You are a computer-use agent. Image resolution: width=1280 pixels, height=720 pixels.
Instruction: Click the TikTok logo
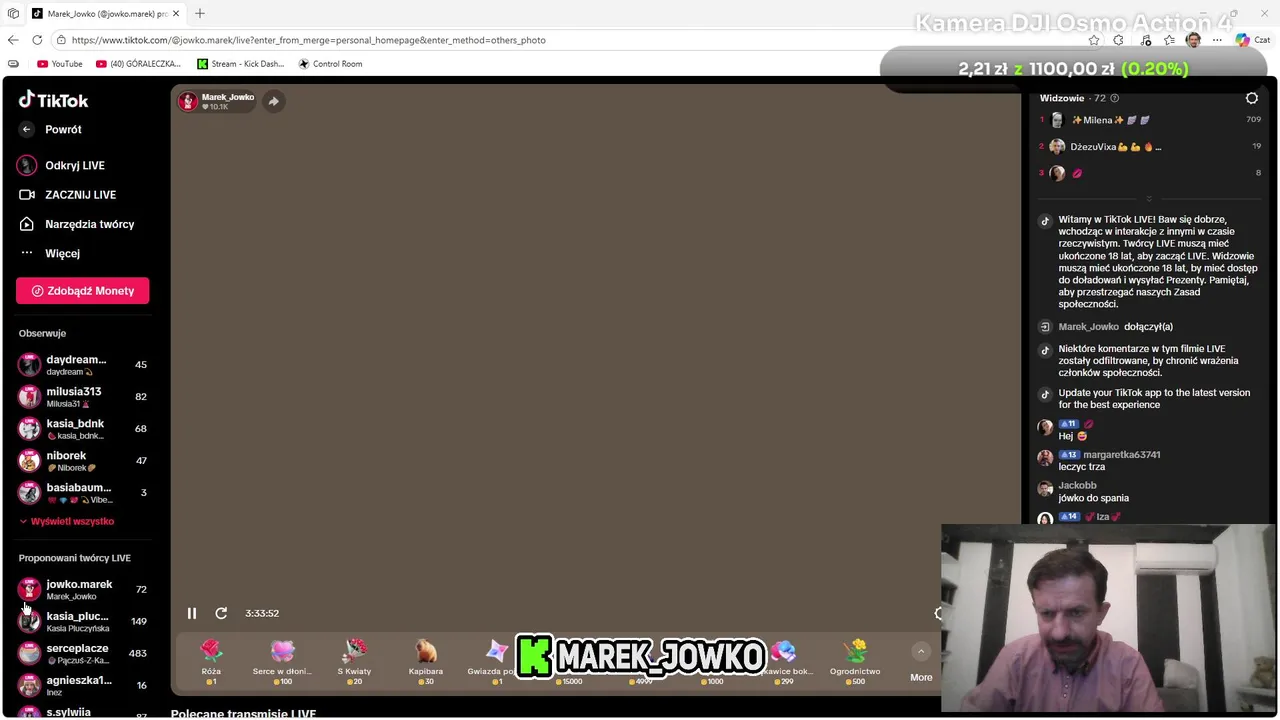click(53, 100)
